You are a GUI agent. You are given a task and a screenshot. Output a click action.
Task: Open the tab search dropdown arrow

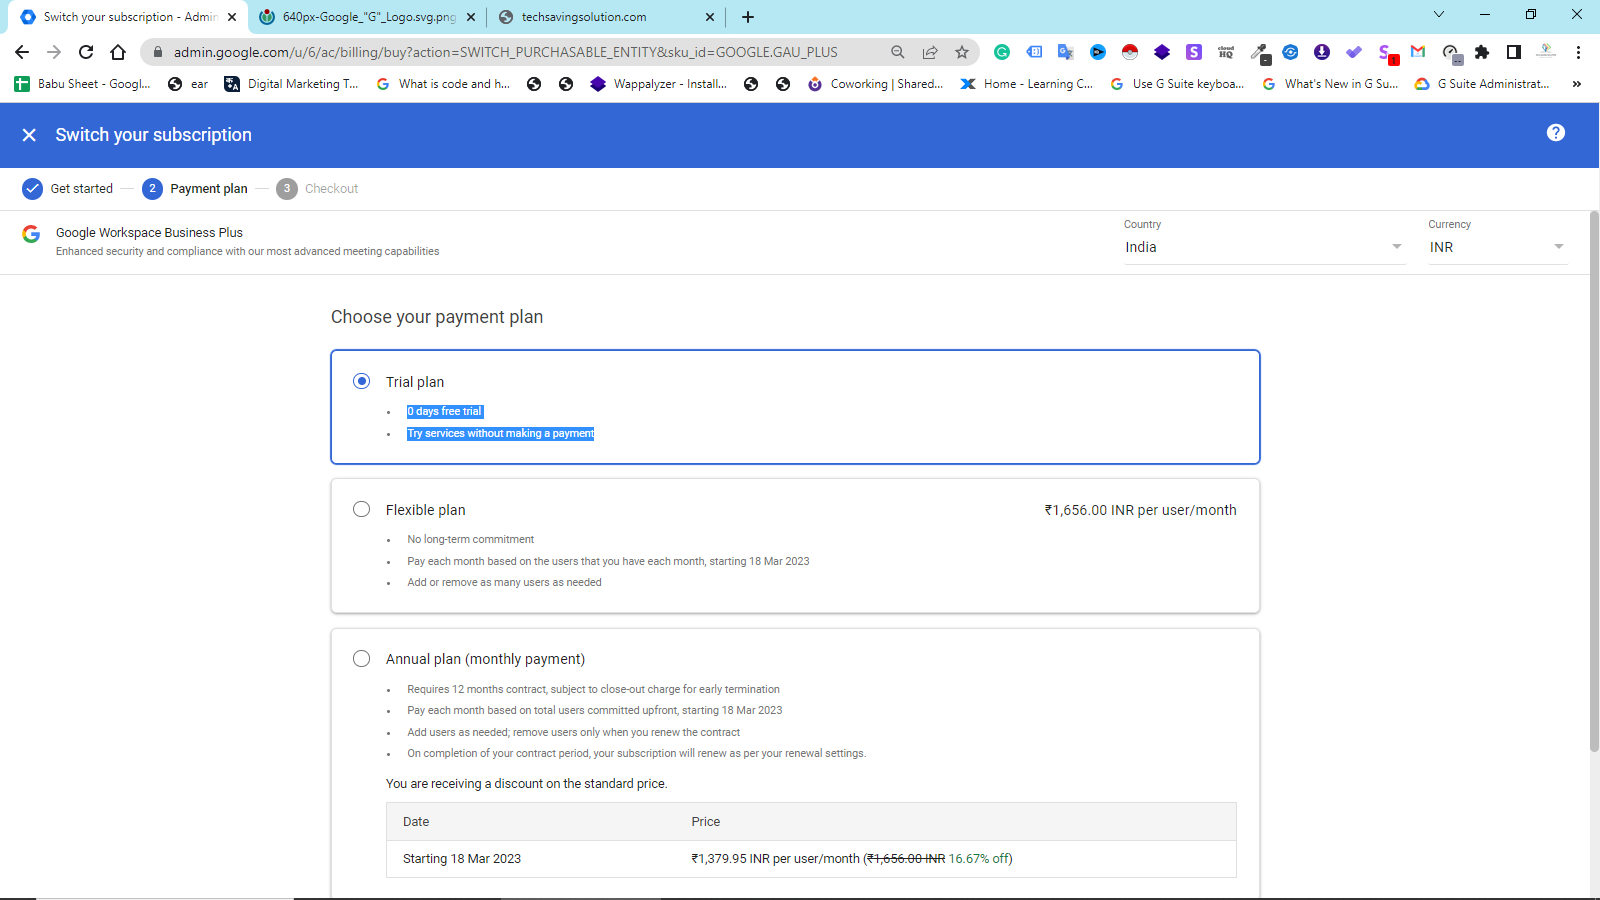[x=1439, y=14]
